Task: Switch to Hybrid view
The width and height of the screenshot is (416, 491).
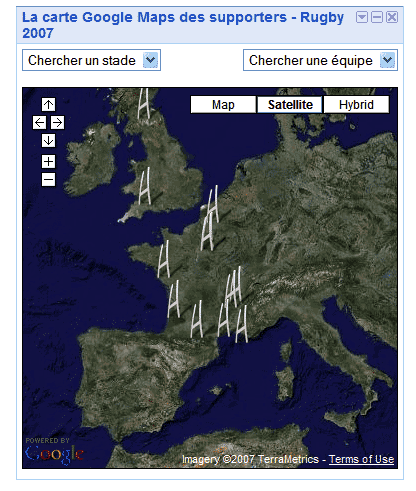Action: [356, 105]
